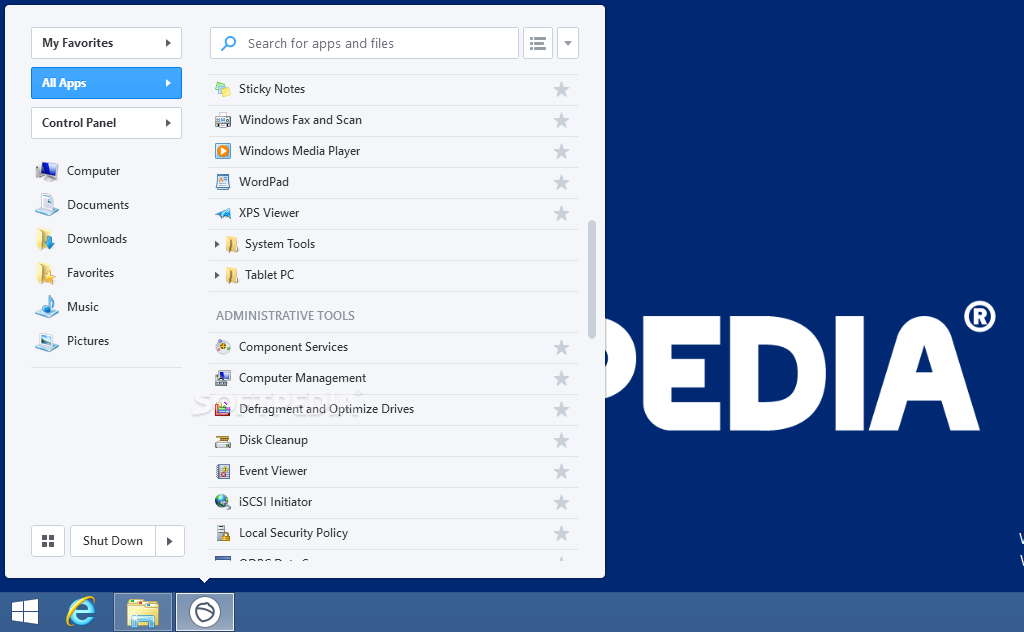Click the Search for apps and files box
Image resolution: width=1024 pixels, height=632 pixels.
point(364,44)
